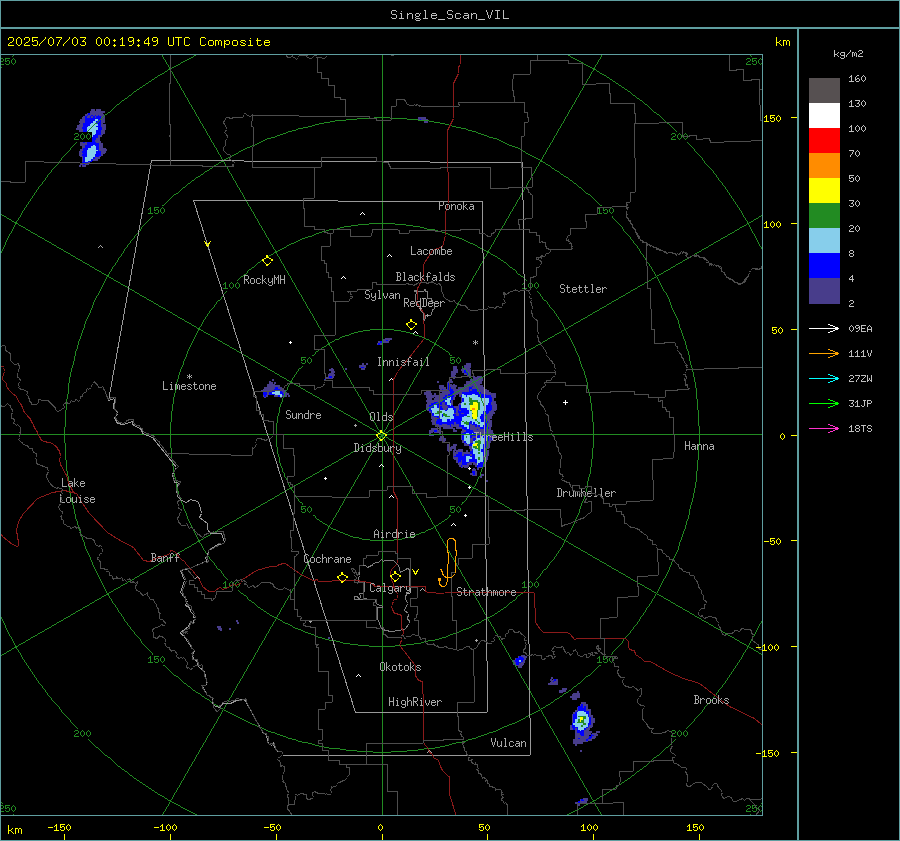Click the Hanna label

click(x=699, y=446)
